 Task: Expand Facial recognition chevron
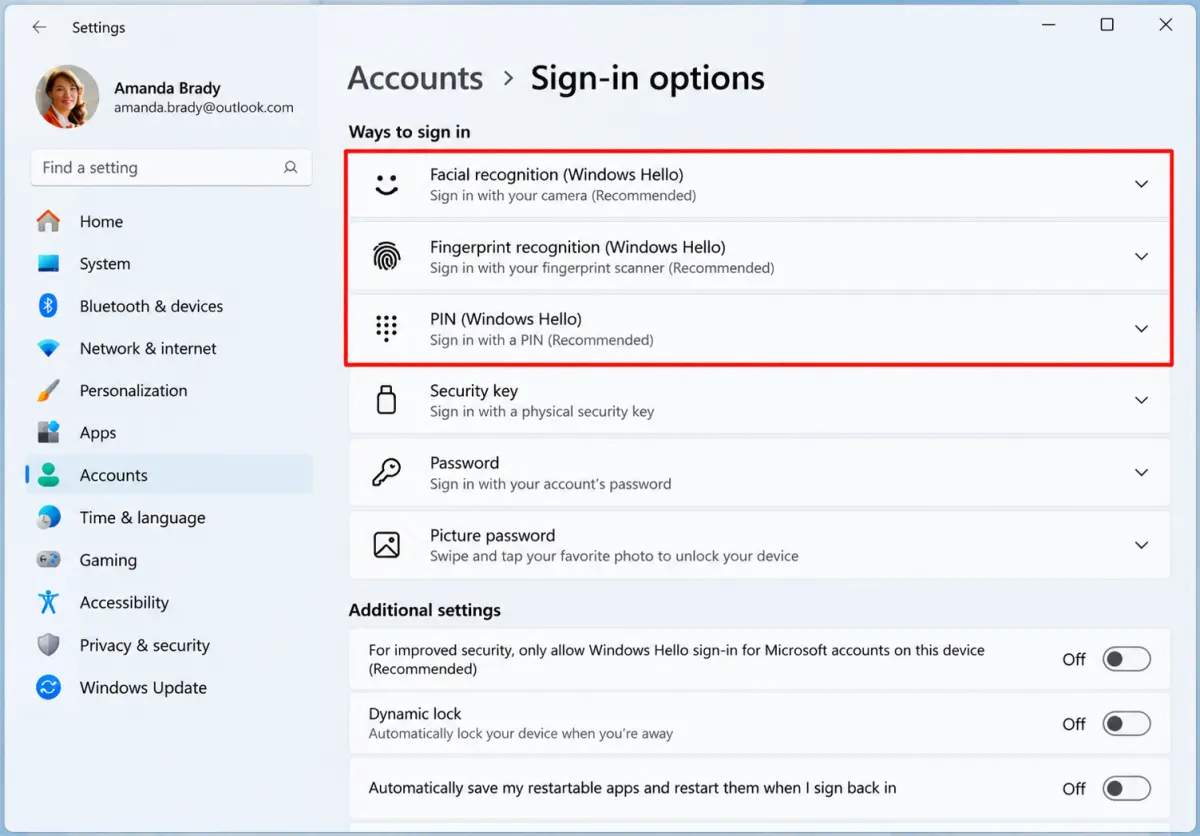1141,184
